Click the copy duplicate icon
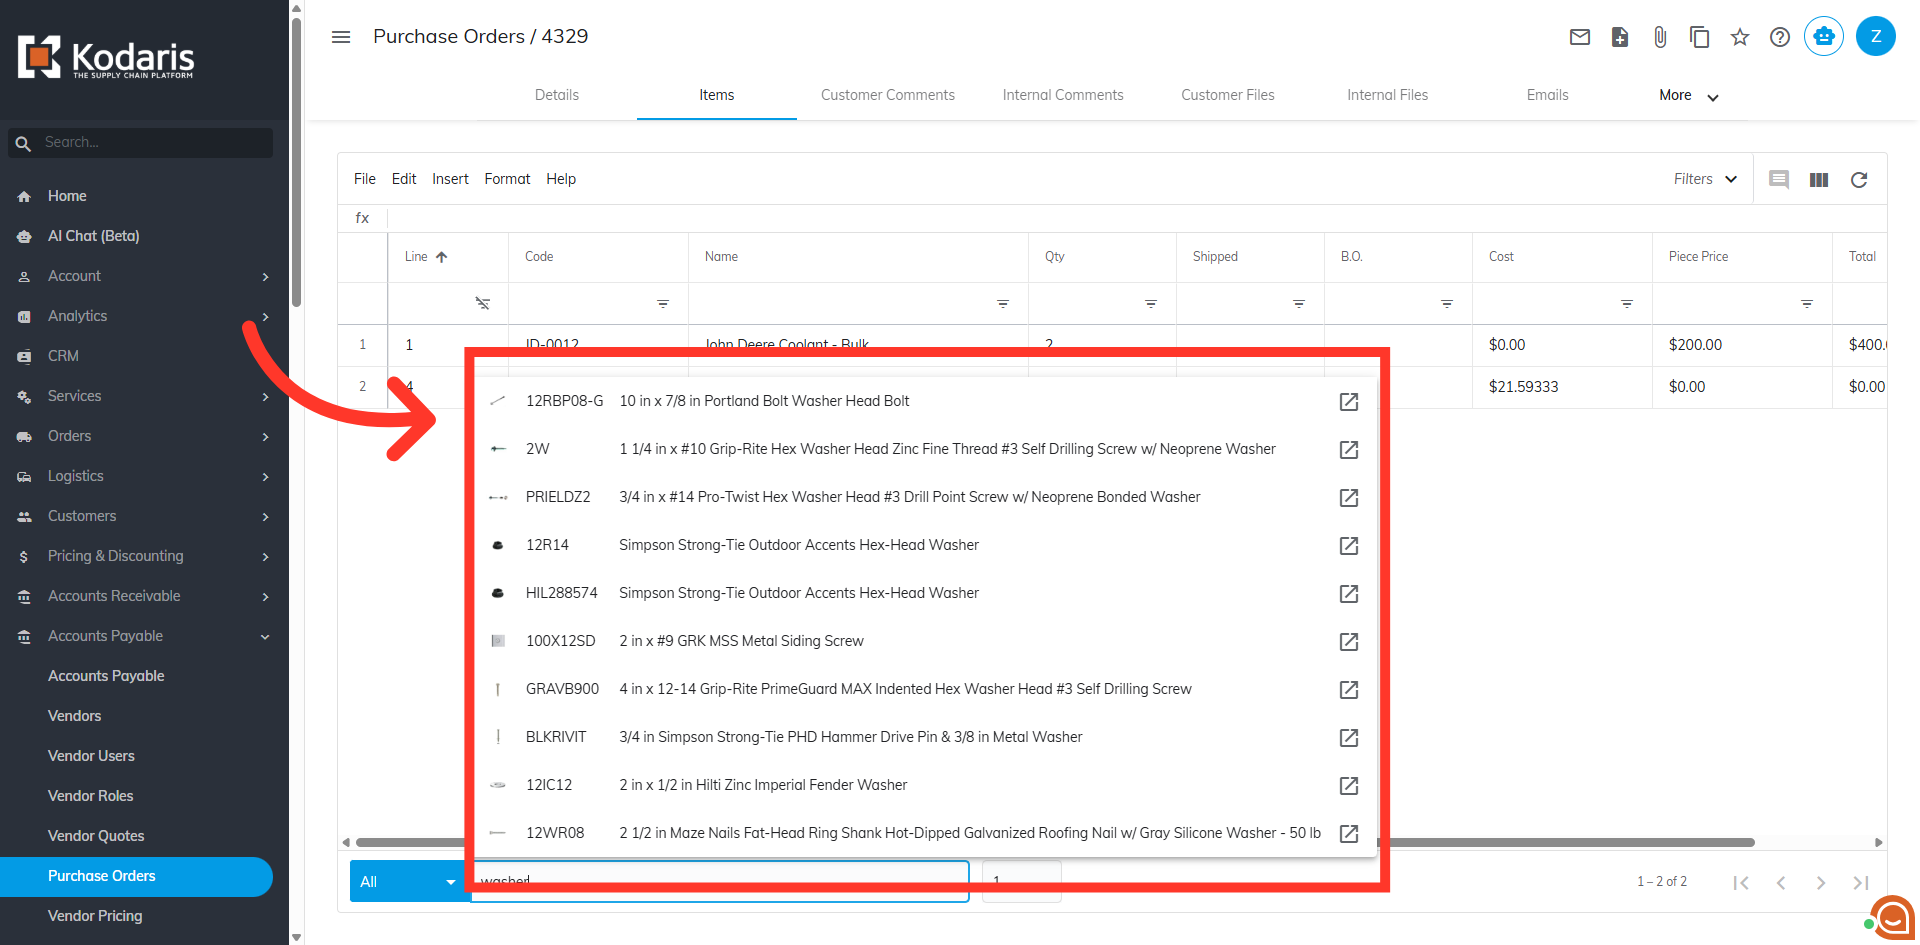Screen dimensions: 1920x945 pyautogui.click(x=1700, y=37)
